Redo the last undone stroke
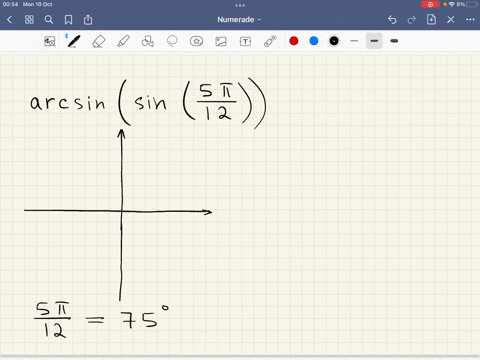This screenshot has width=480, height=360. tap(412, 20)
